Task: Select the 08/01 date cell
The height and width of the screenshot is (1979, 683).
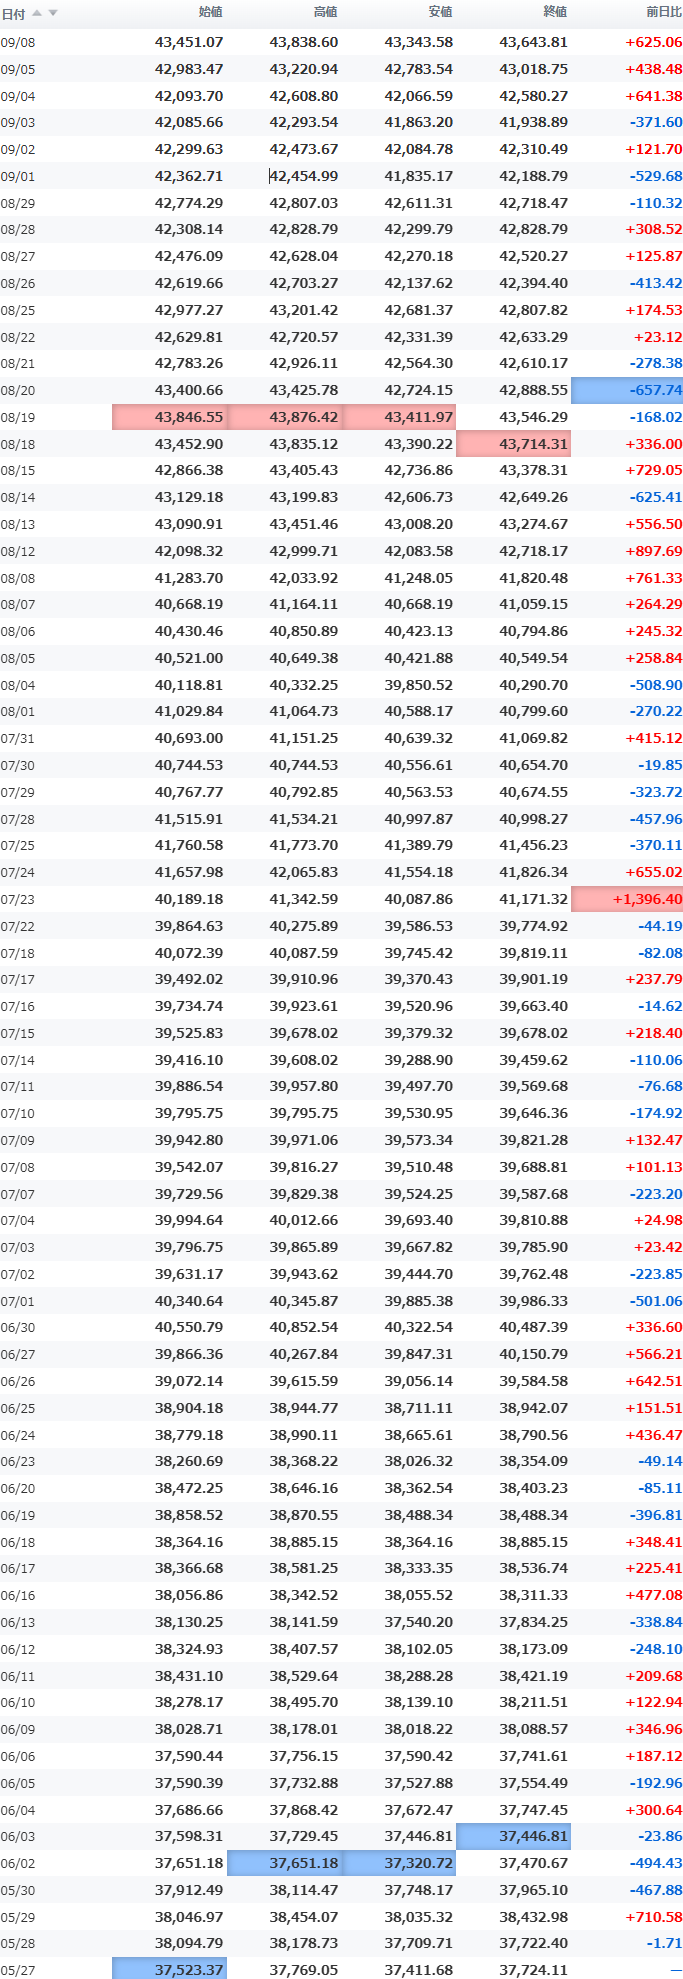Action: [18, 712]
